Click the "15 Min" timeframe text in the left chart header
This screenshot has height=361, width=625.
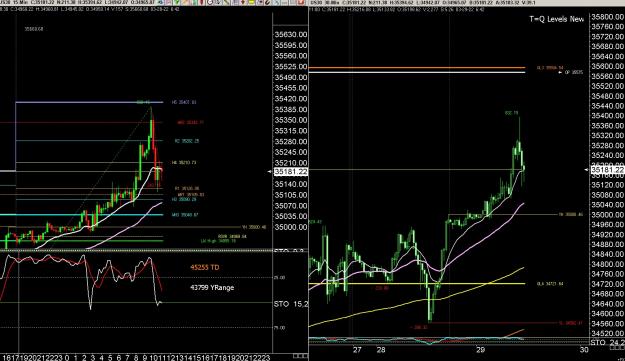click(x=19, y=2)
